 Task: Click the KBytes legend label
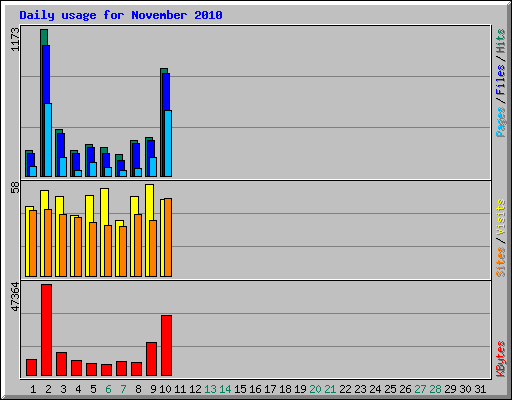pyautogui.click(x=501, y=359)
